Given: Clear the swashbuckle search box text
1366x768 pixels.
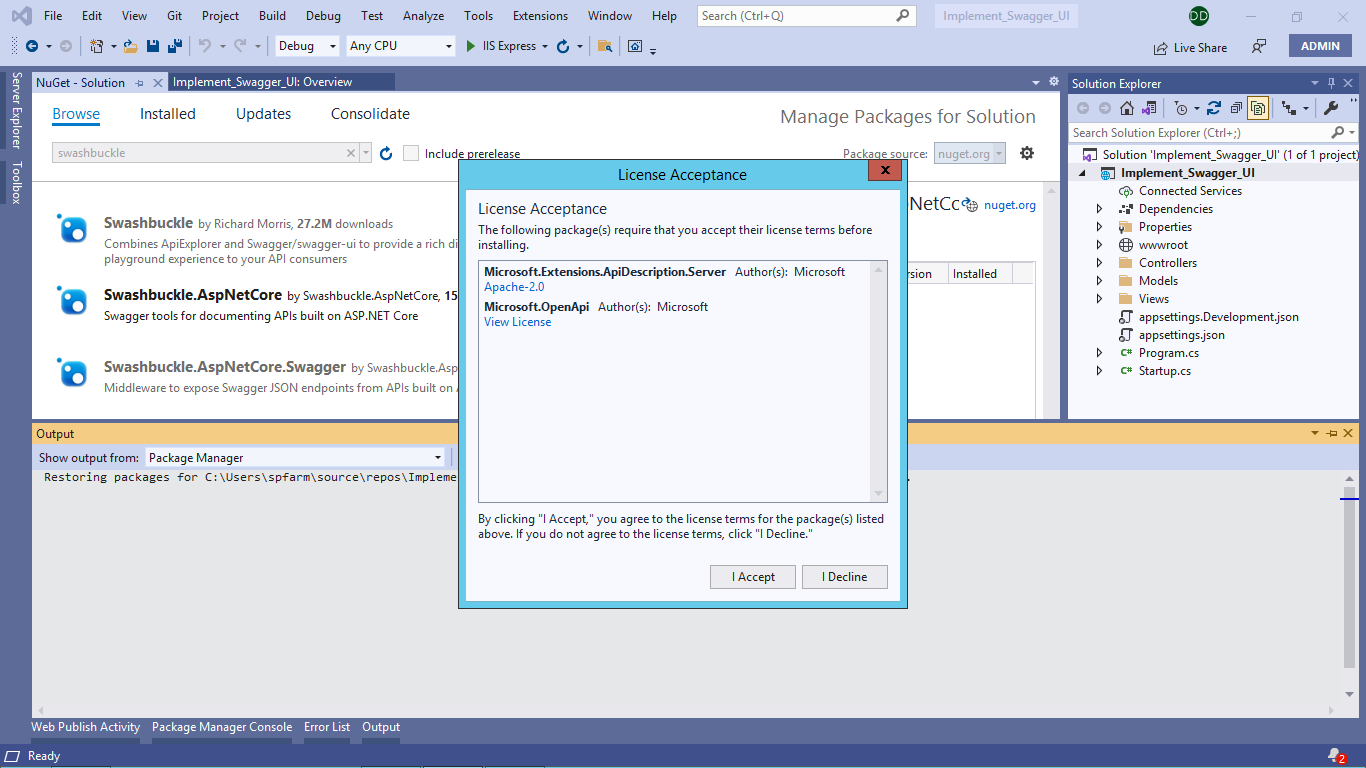Looking at the screenshot, I should click(351, 153).
